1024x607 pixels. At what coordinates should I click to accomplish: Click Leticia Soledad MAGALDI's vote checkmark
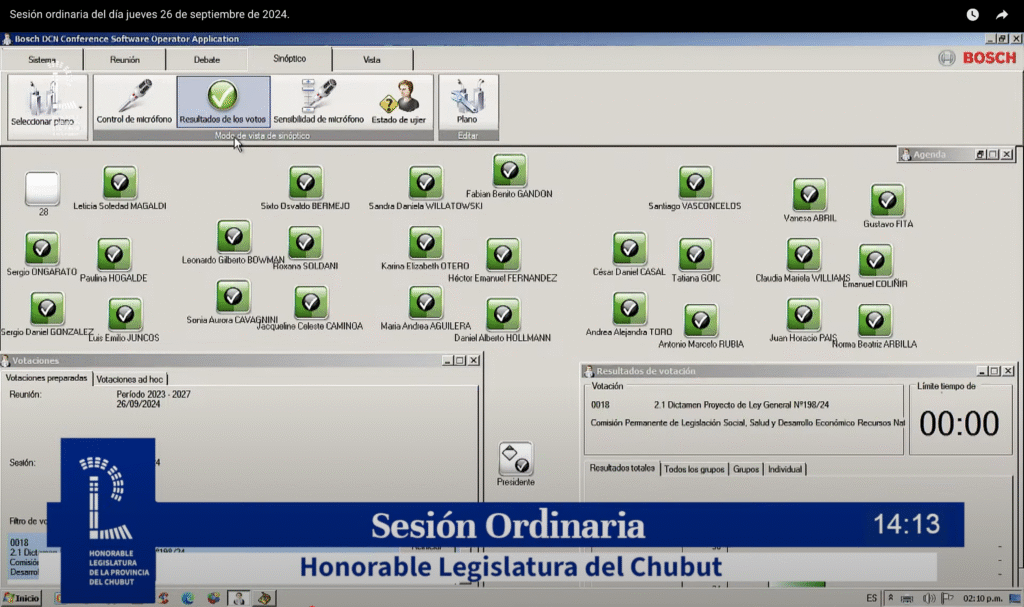pos(120,183)
